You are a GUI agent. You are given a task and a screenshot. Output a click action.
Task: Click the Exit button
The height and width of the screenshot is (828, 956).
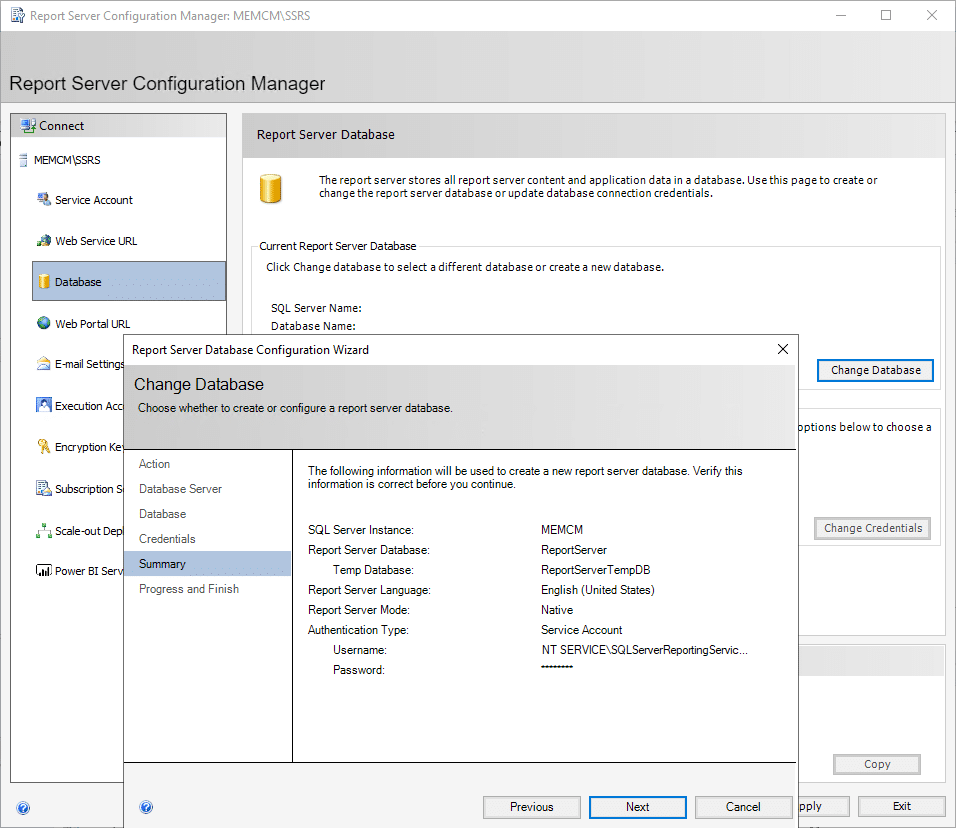(x=901, y=806)
